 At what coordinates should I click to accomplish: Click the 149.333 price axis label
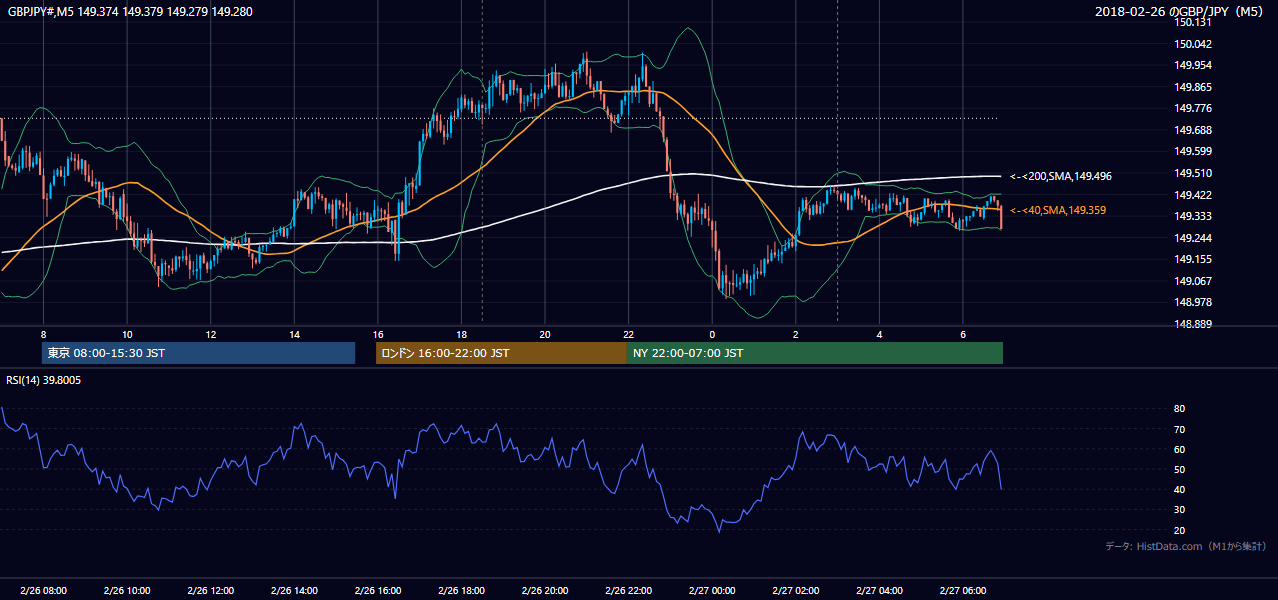[x=1194, y=216]
